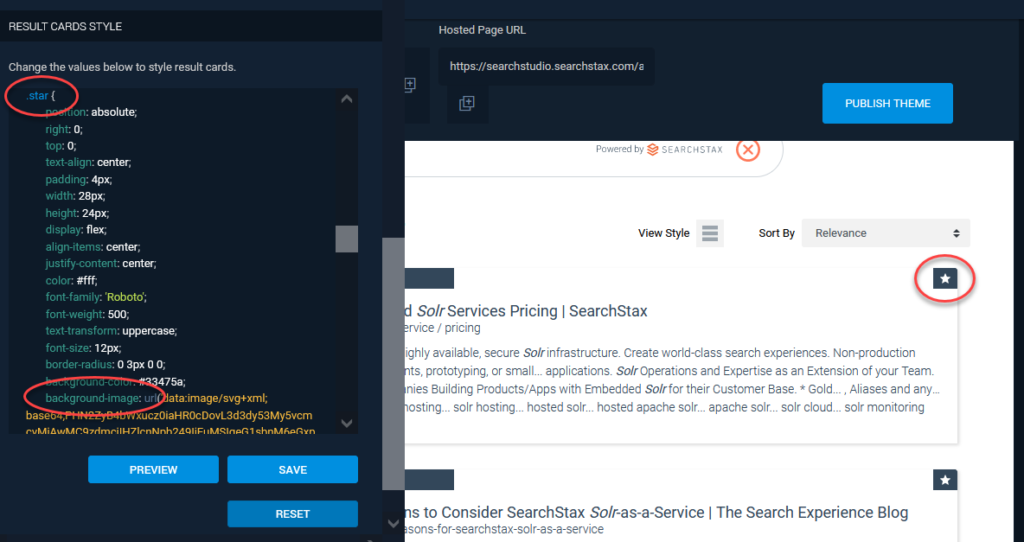Click the 'text-transform: uppercase' line
The width and height of the screenshot is (1024, 542).
pyautogui.click(x=111, y=330)
